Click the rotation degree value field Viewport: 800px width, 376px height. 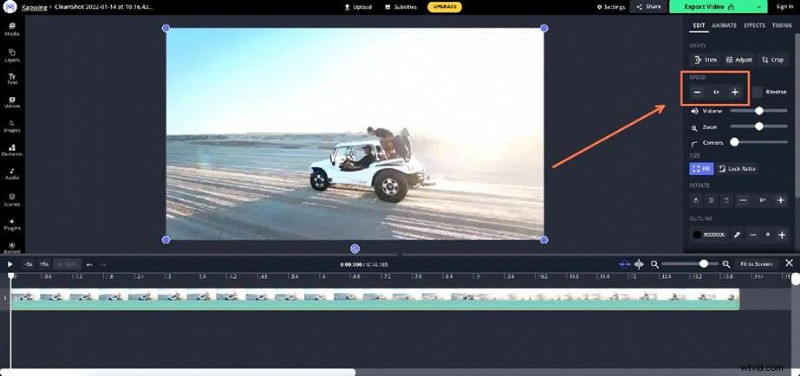[x=762, y=201]
